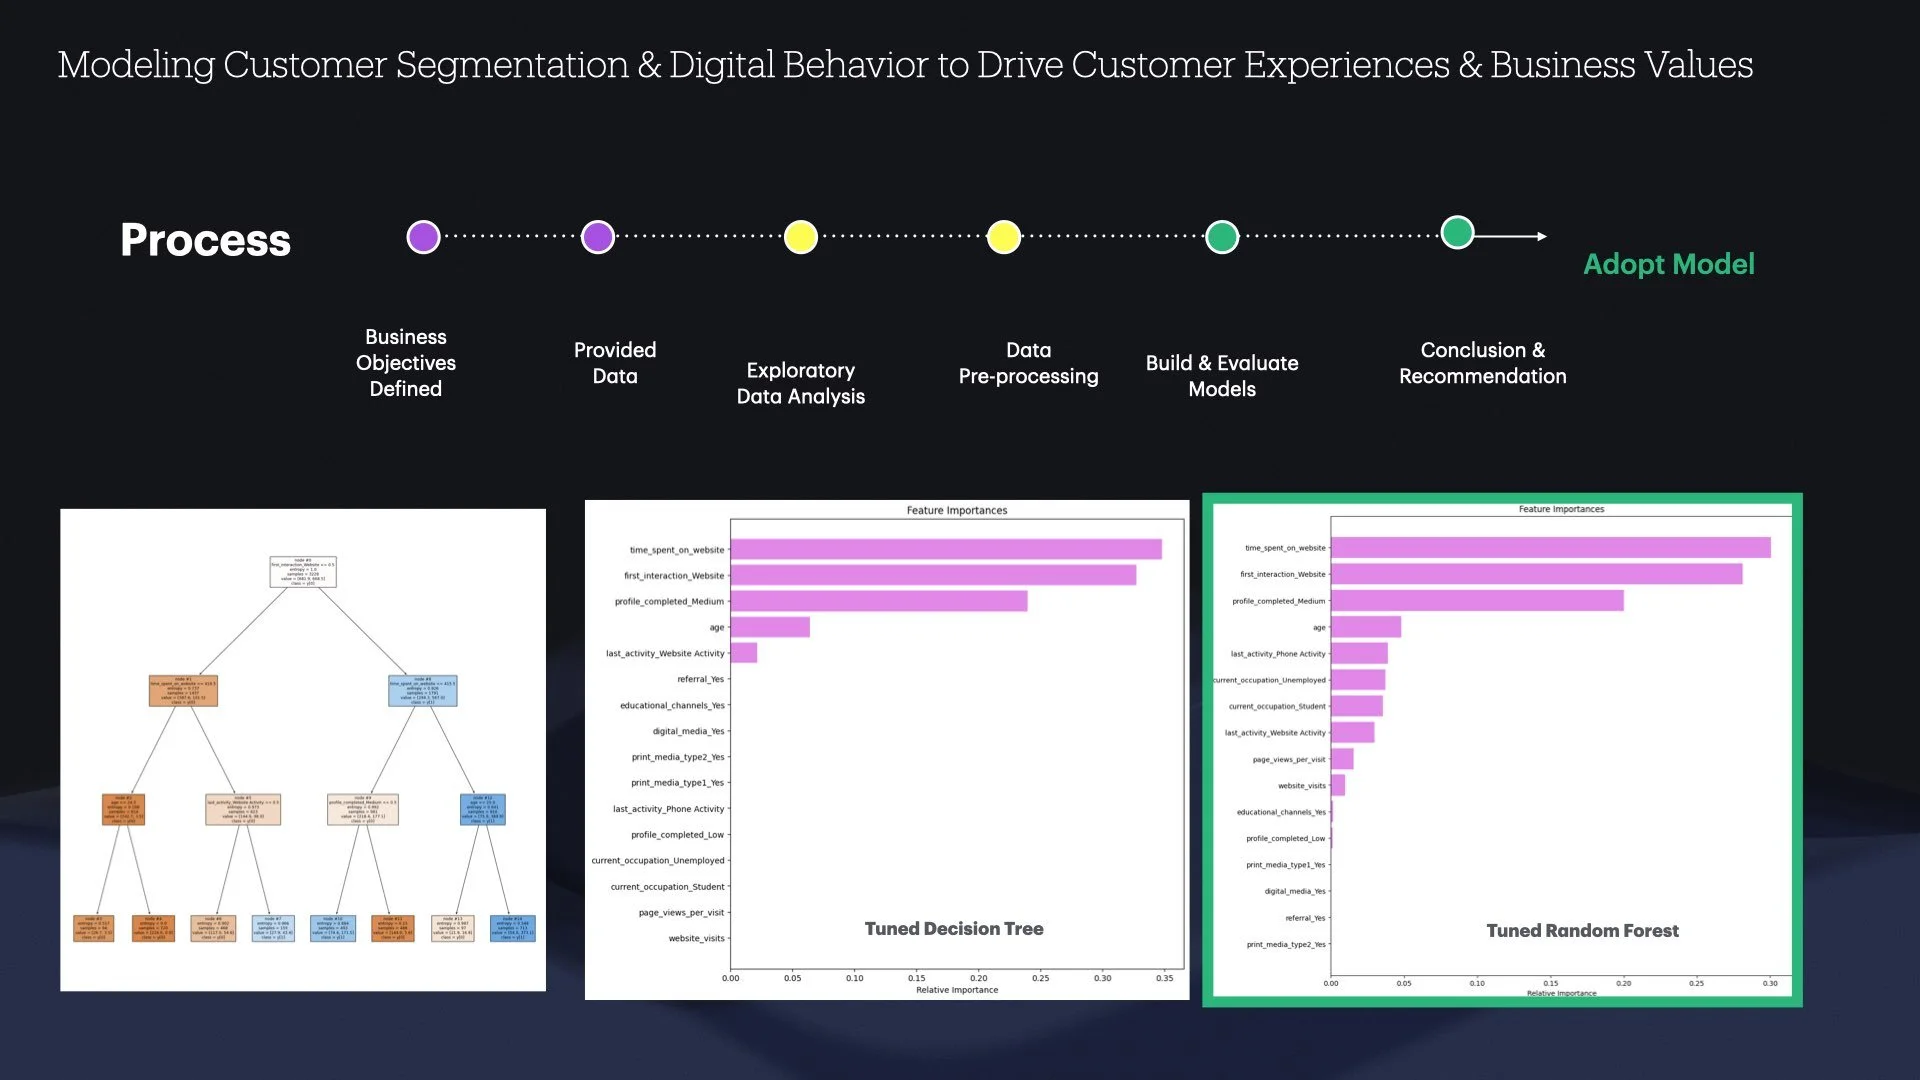Click time_spent_on_website bar in Decision Tree chart

point(945,549)
